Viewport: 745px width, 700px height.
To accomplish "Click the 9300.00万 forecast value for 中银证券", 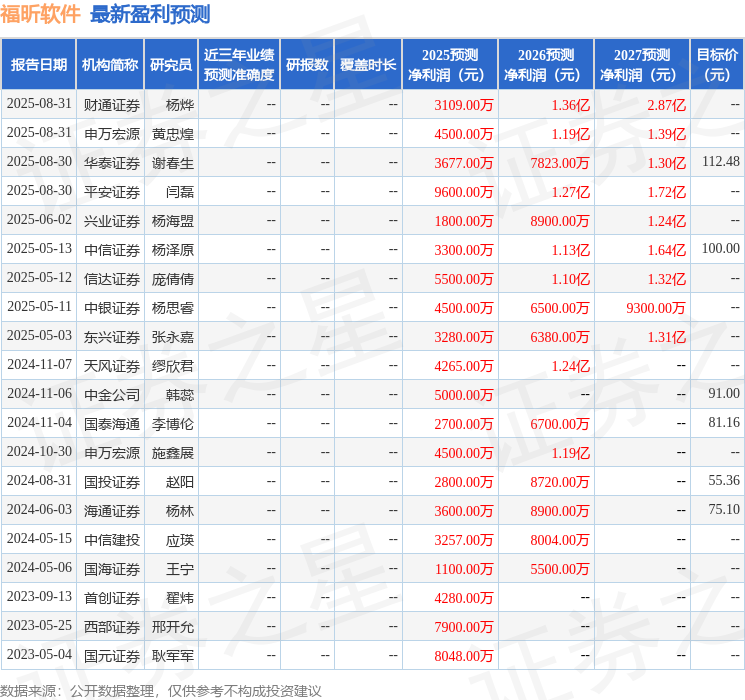I will tap(655, 308).
